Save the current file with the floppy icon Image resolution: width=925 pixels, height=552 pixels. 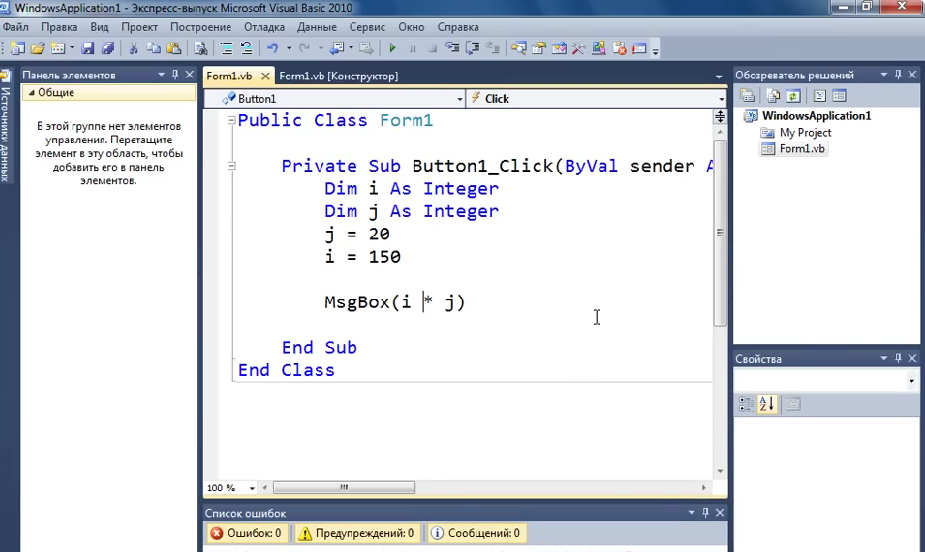point(88,48)
